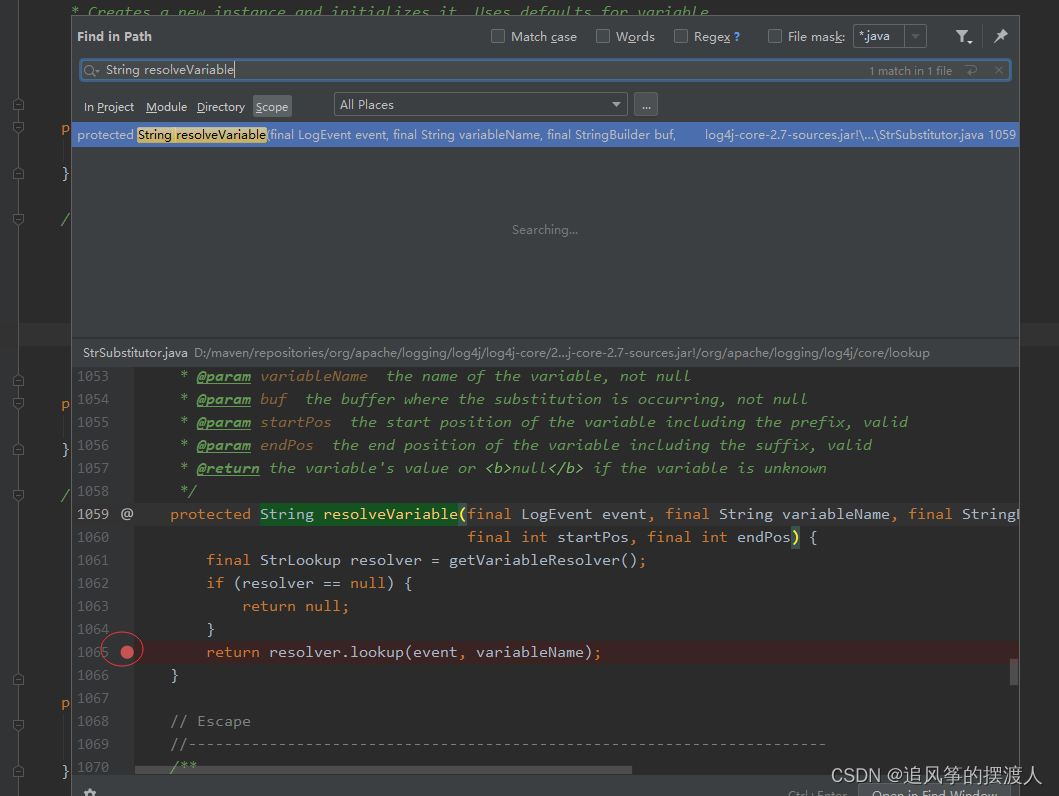This screenshot has height=796, width=1059.
Task: Click the ellipsis button beside All Places
Action: coord(646,105)
